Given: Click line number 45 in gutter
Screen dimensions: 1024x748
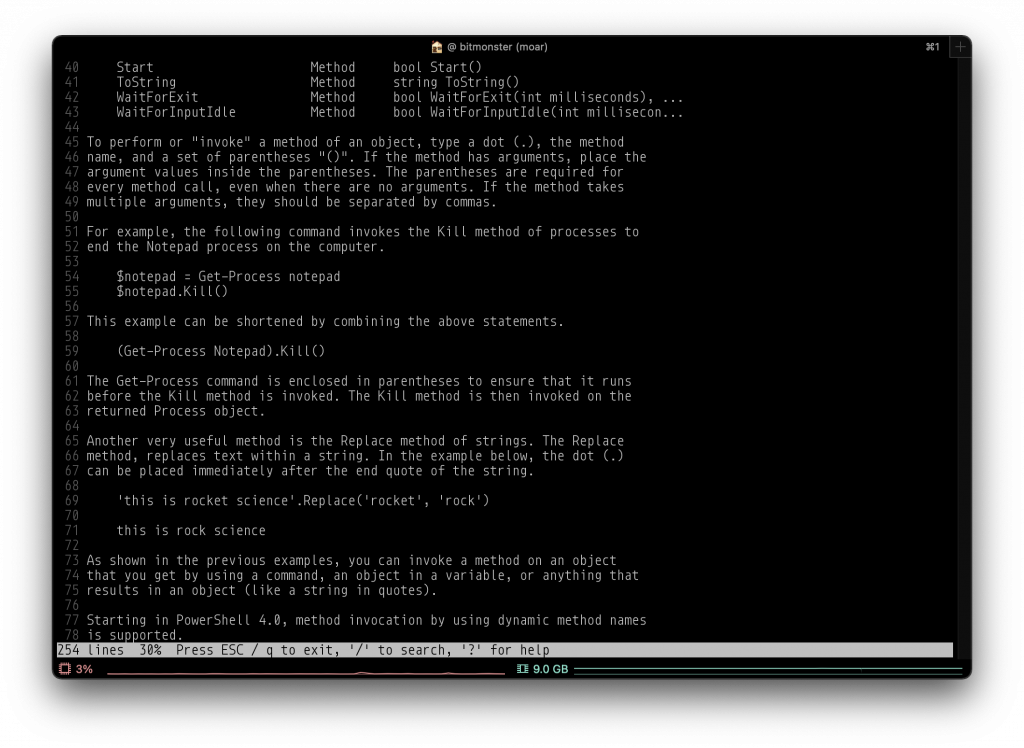Looking at the screenshot, I should pos(72,142).
